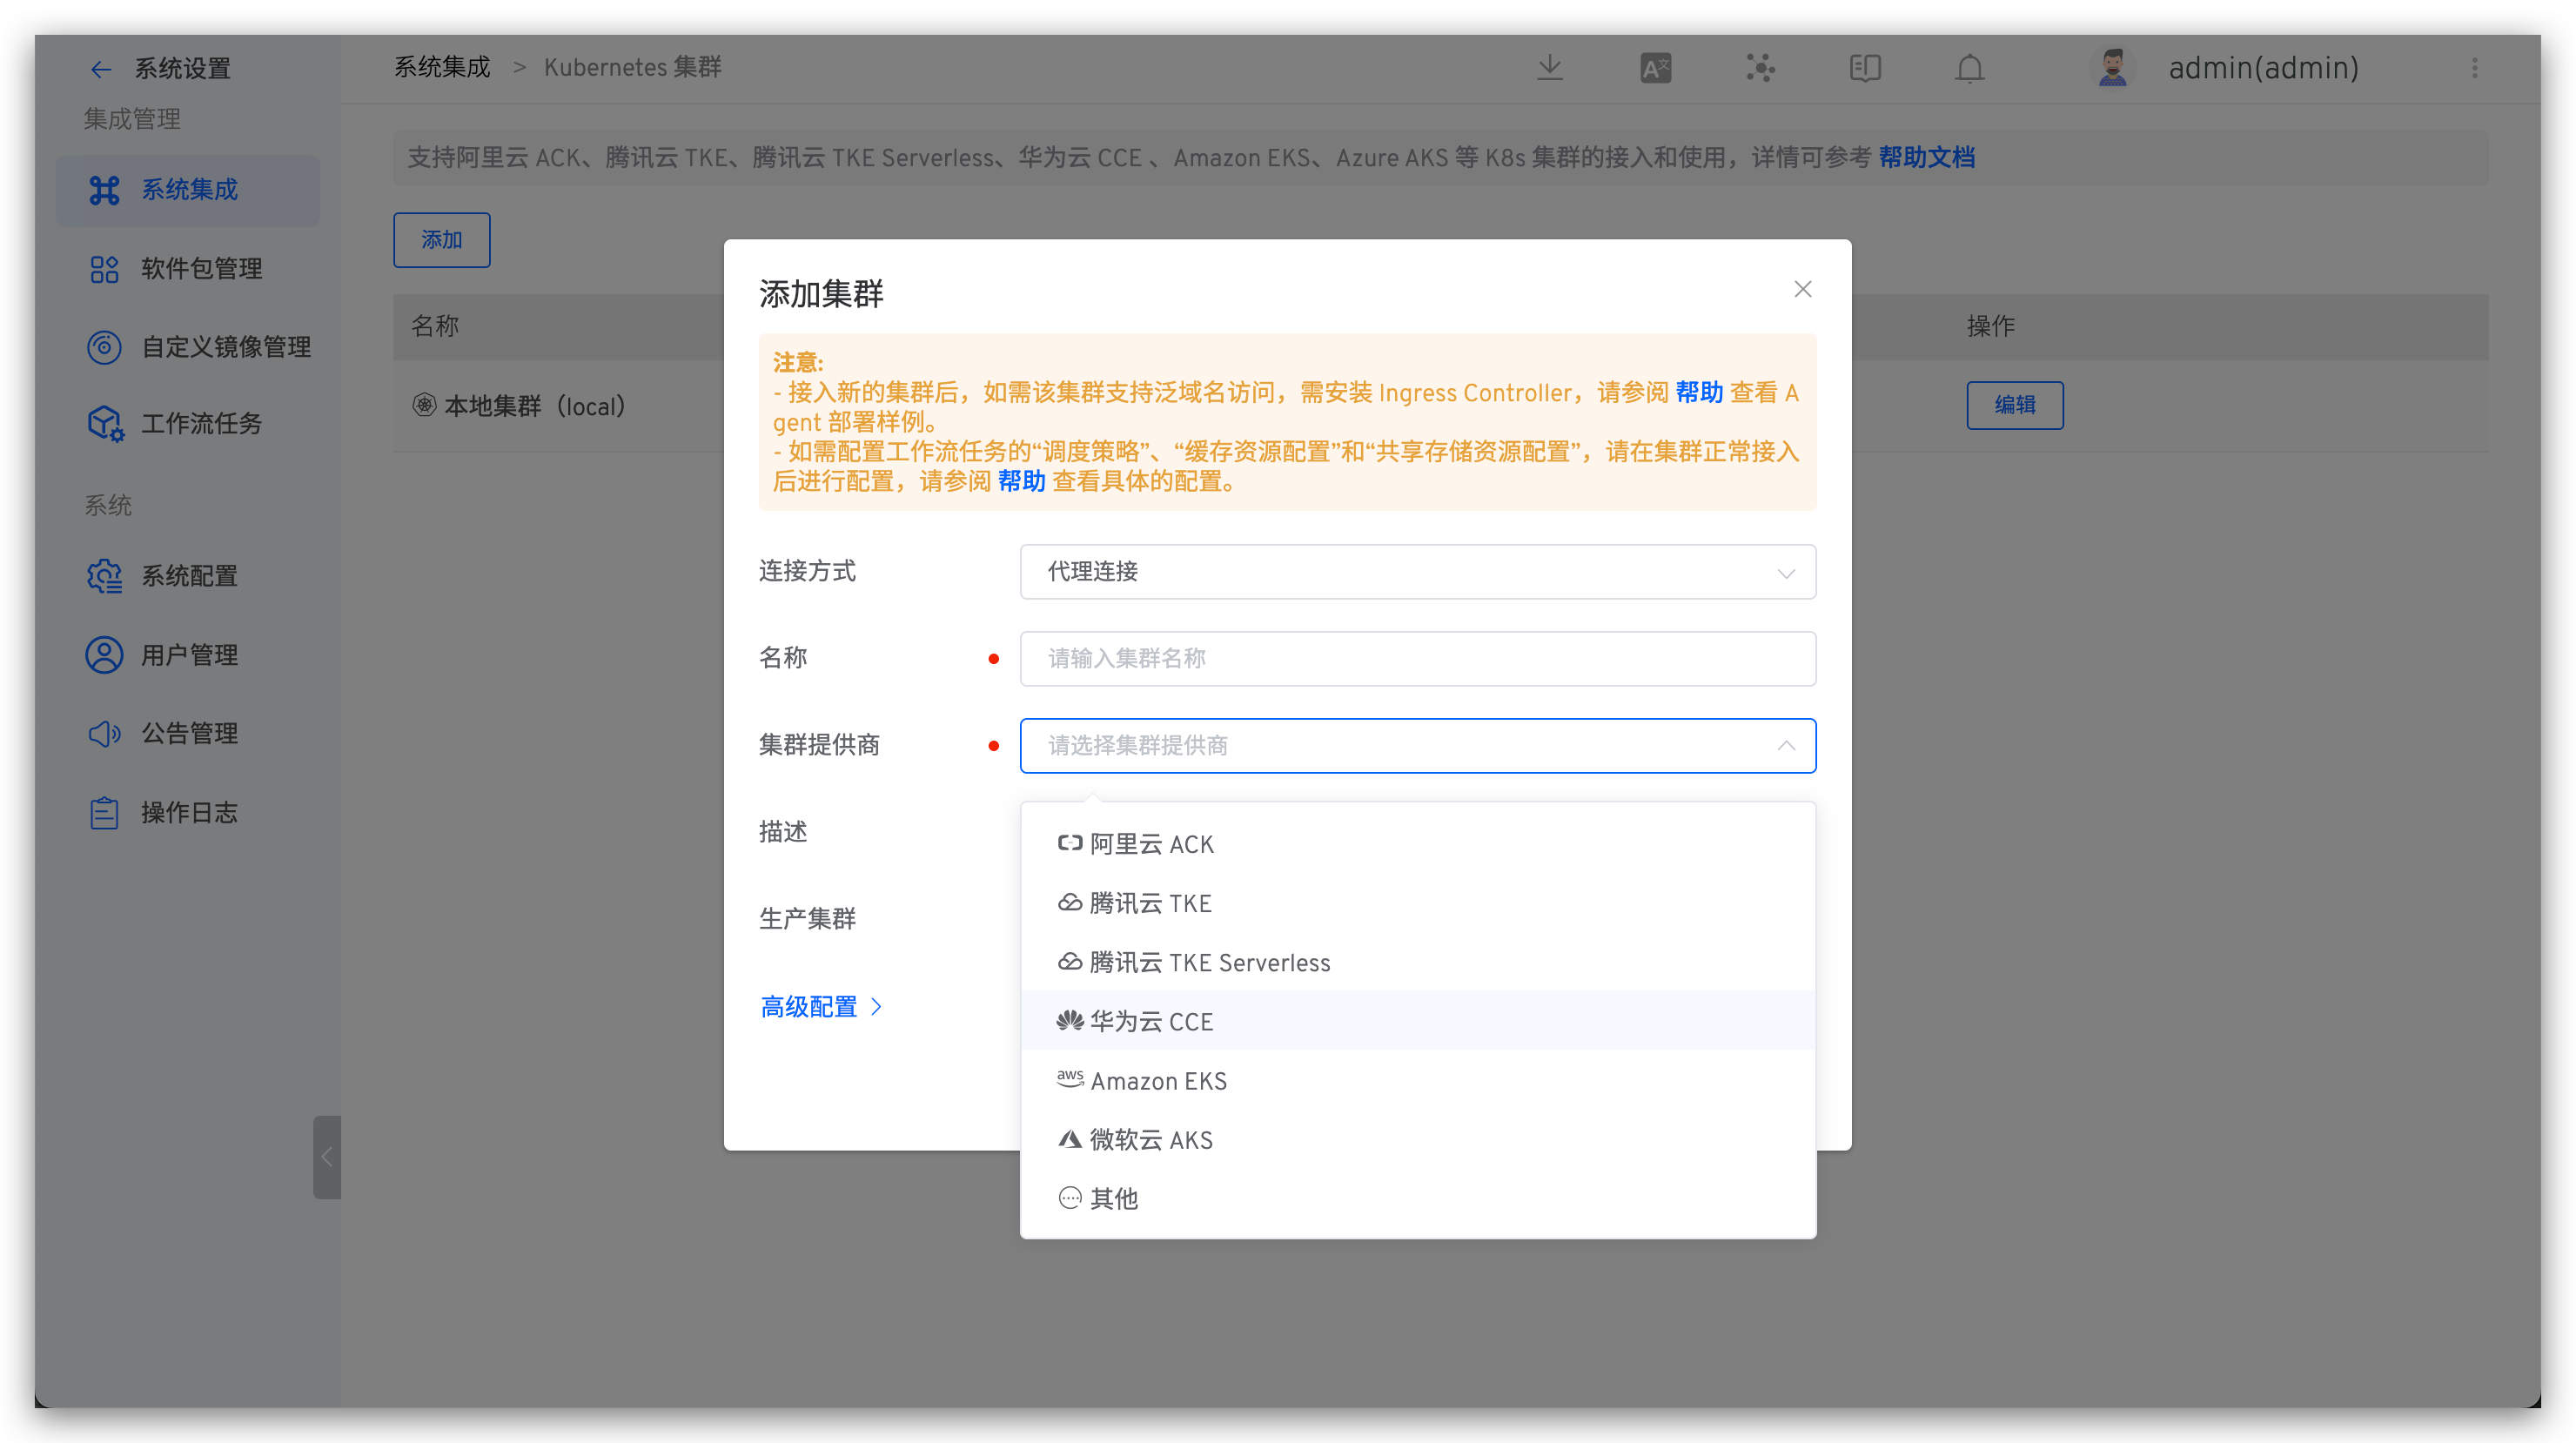2576x1443 pixels.
Task: Open 操作日志 in sidebar
Action: click(189, 812)
